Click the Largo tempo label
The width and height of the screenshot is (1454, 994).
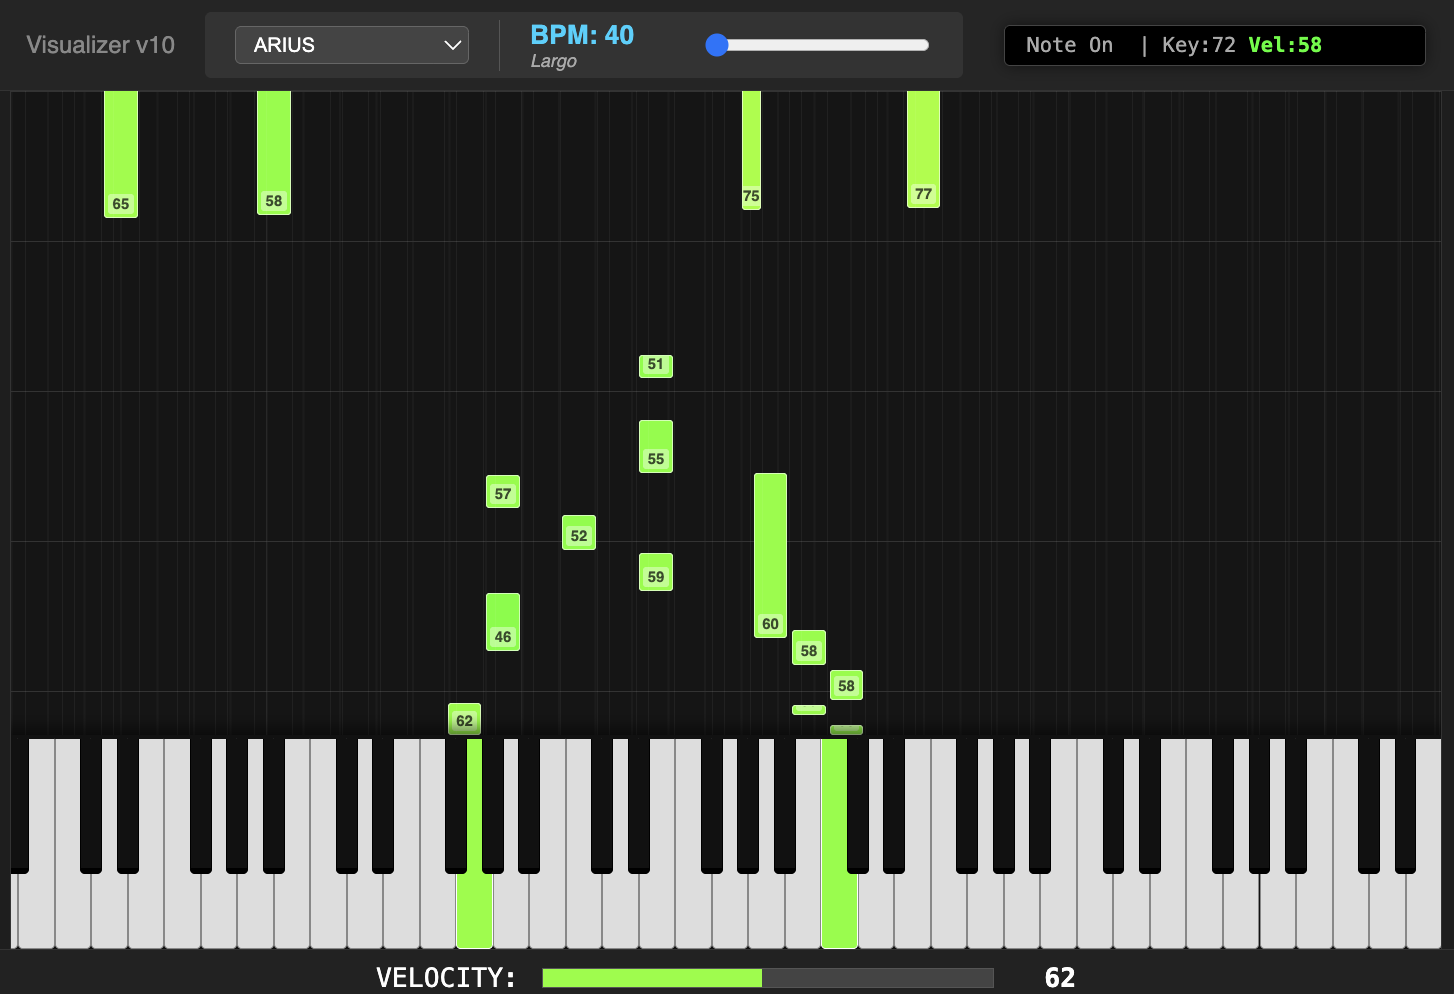point(553,62)
